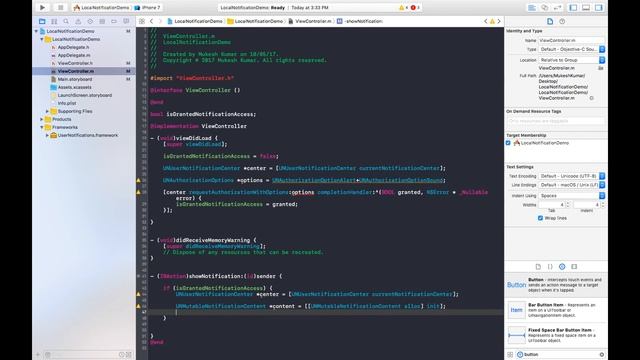Show the Symbol navigator
This screenshot has width=640, height=360.
click(x=54, y=21)
